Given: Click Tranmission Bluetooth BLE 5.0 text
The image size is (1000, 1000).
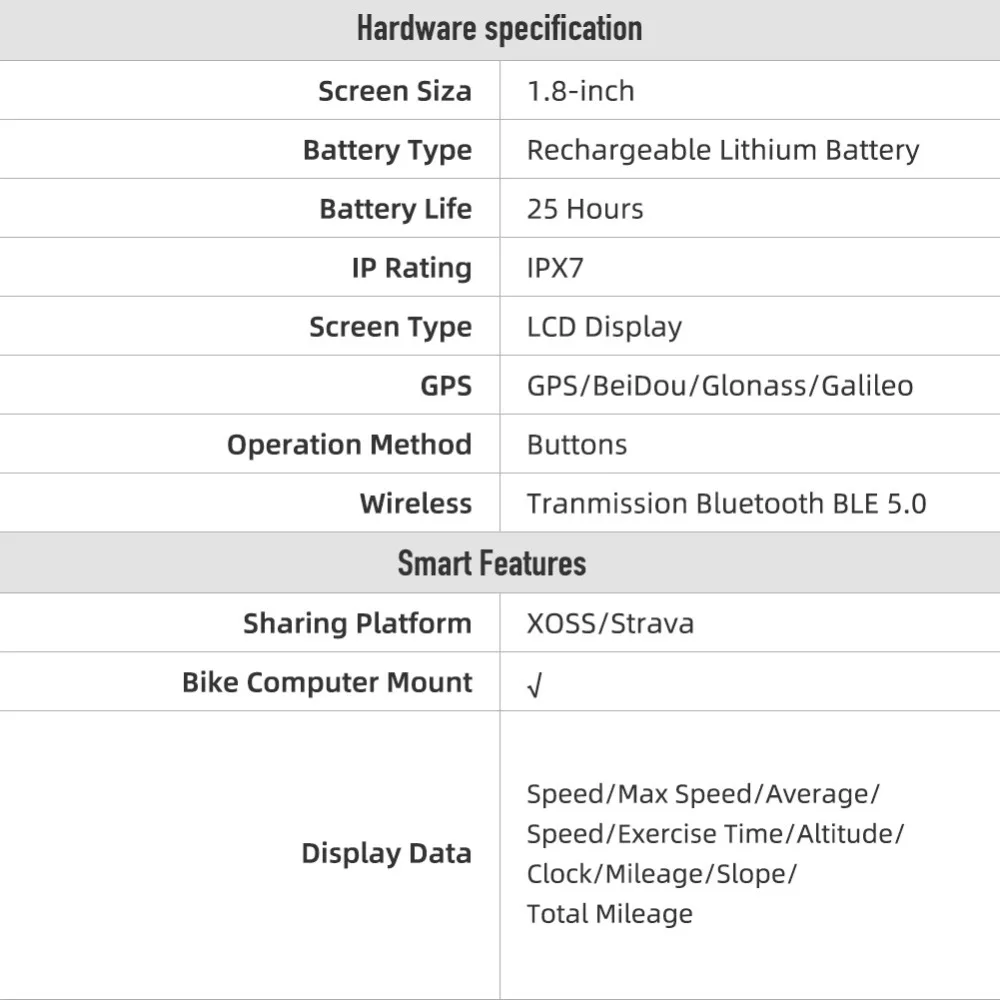Looking at the screenshot, I should coord(726,504).
